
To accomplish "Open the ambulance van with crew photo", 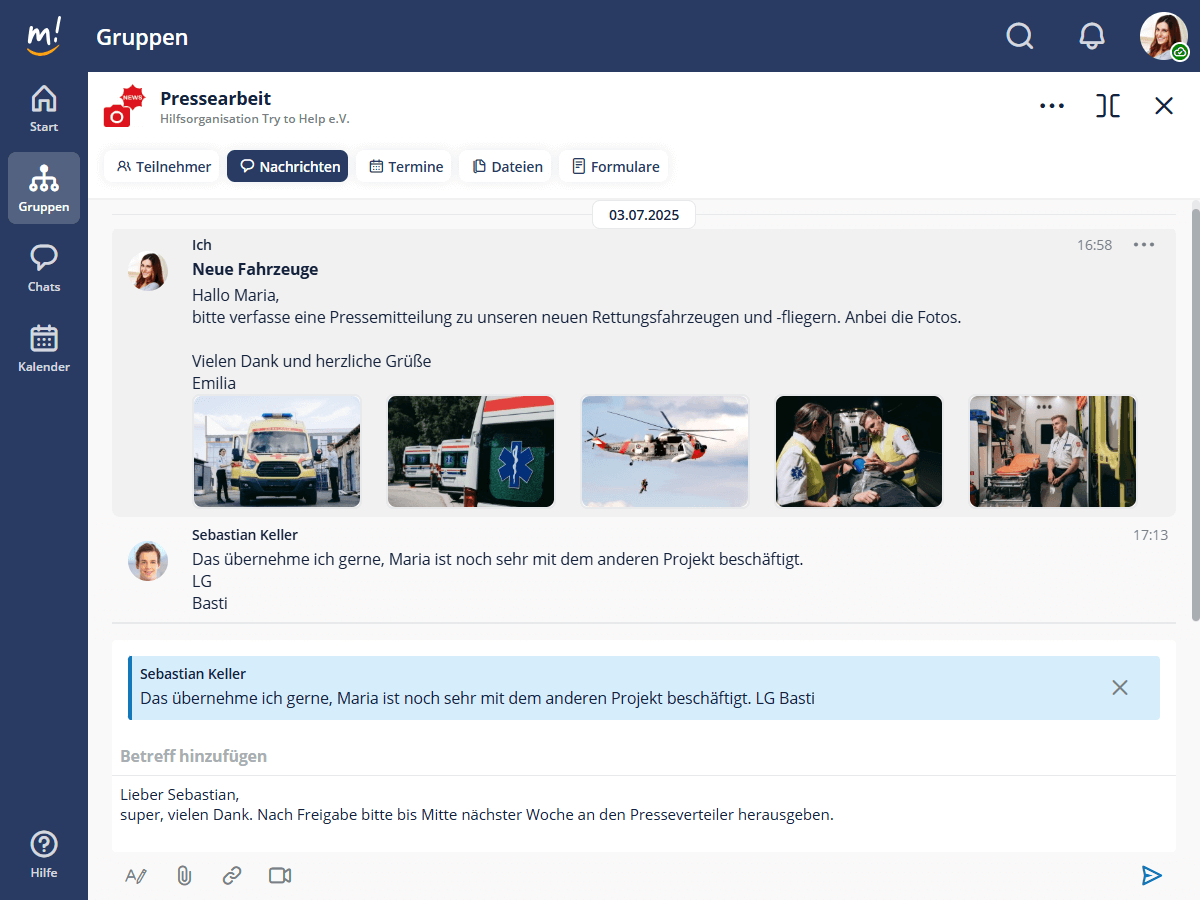I will pyautogui.click(x=277, y=451).
